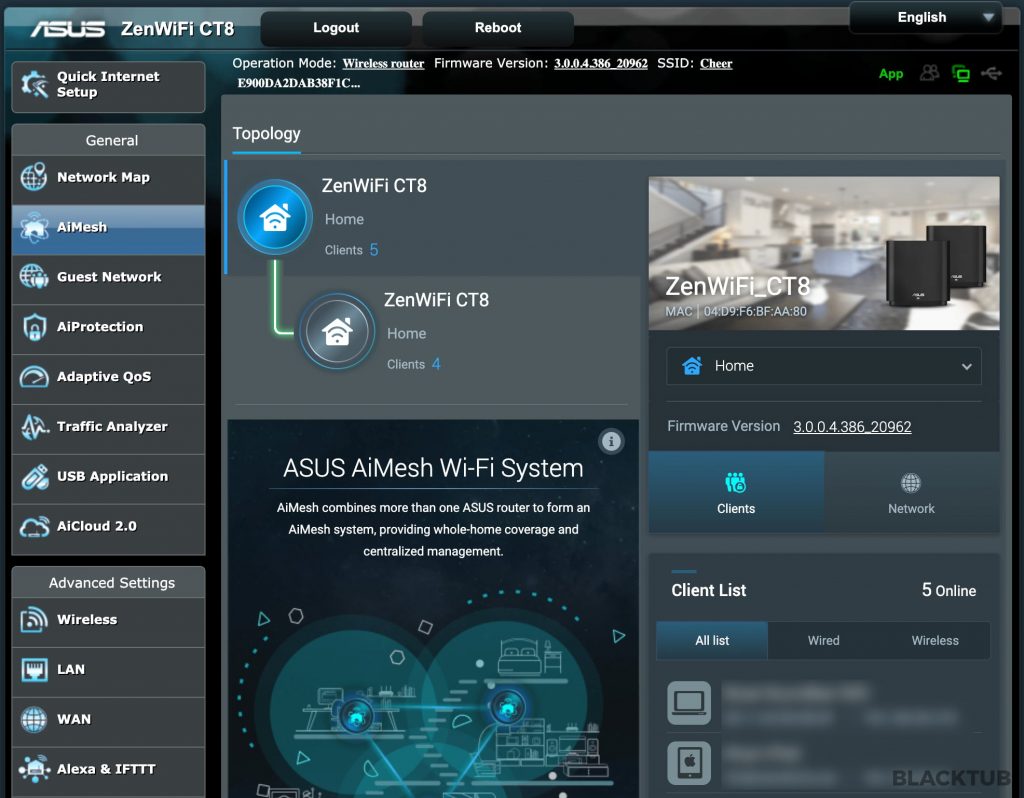1024x798 pixels.
Task: Click the AiProtection shield icon
Action: coord(34,327)
